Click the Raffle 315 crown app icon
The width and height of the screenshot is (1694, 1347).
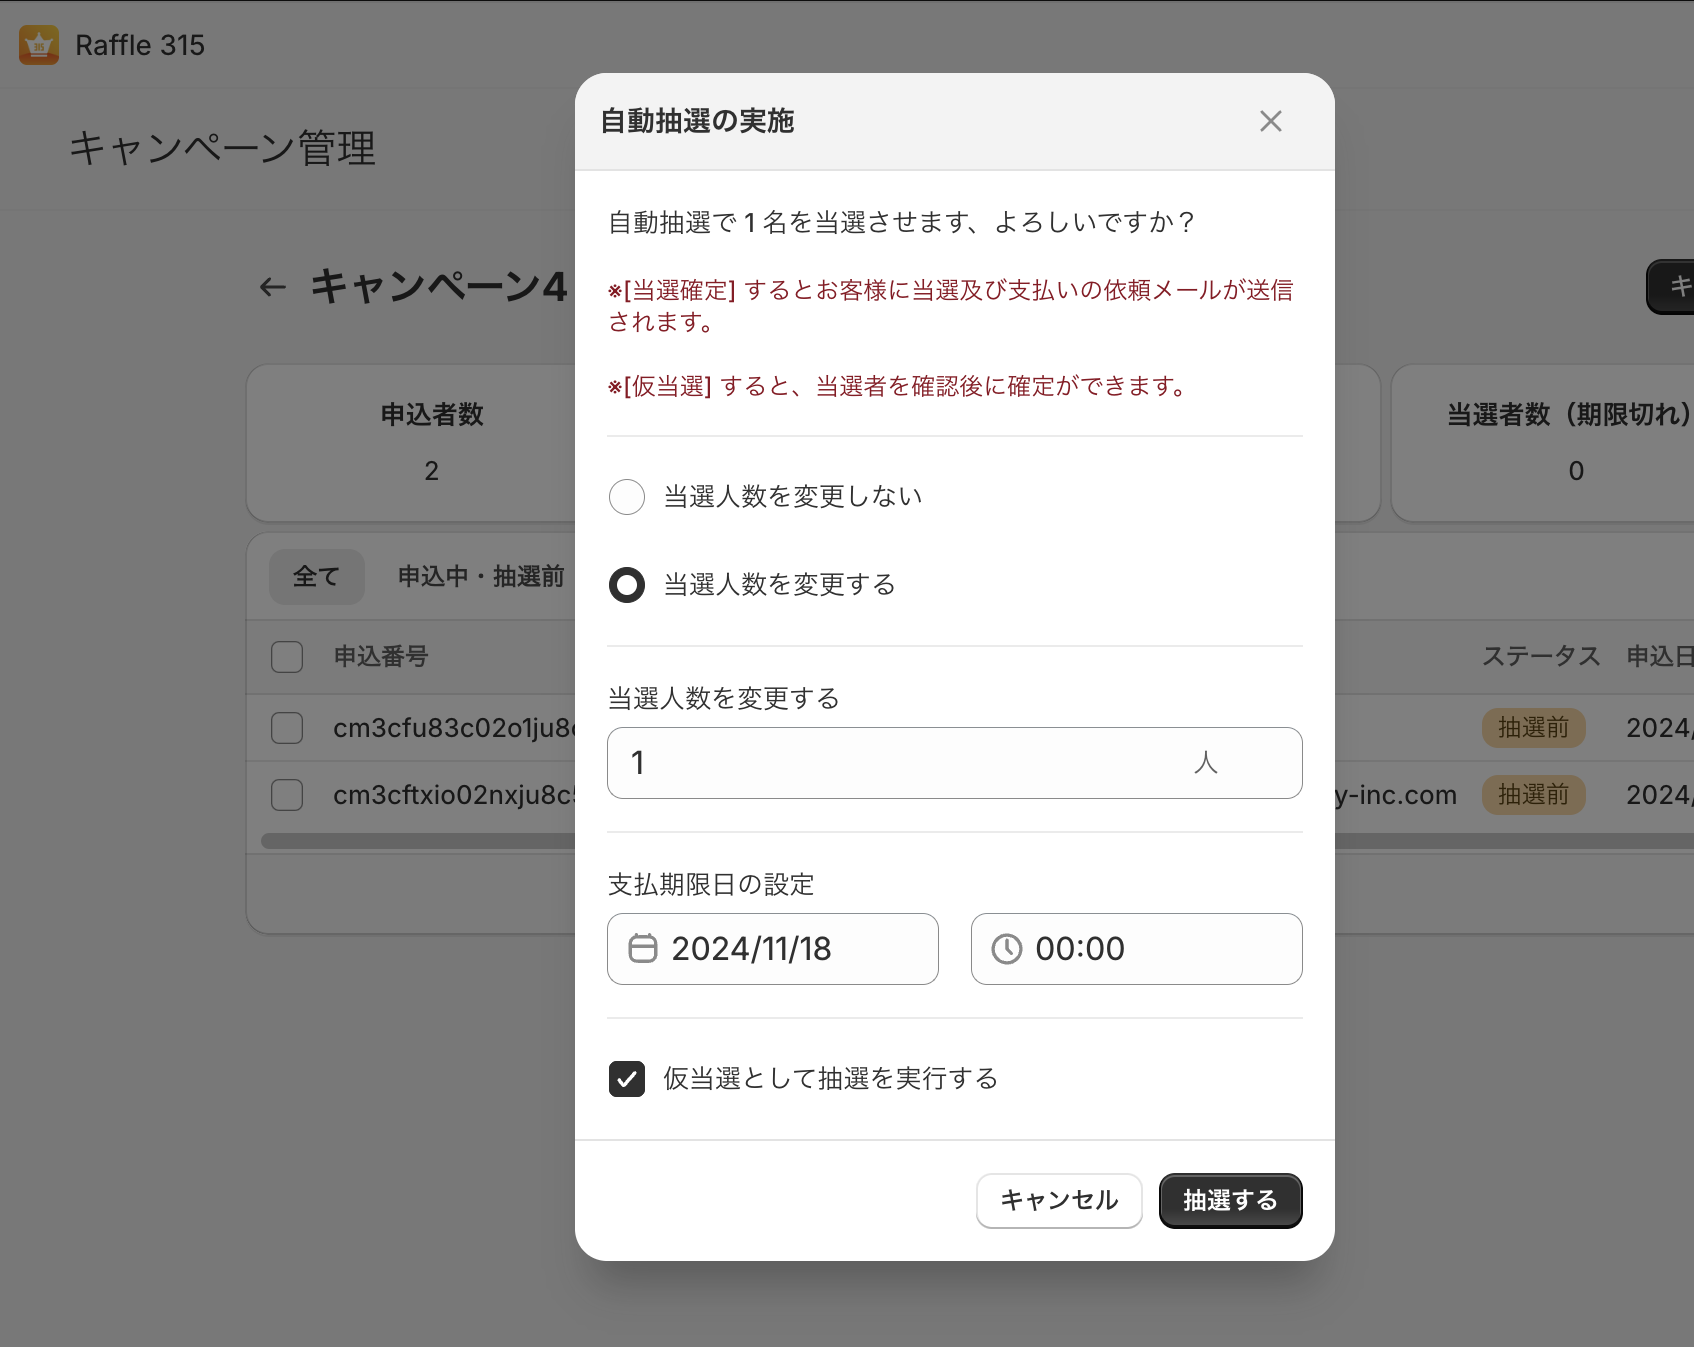coord(39,45)
